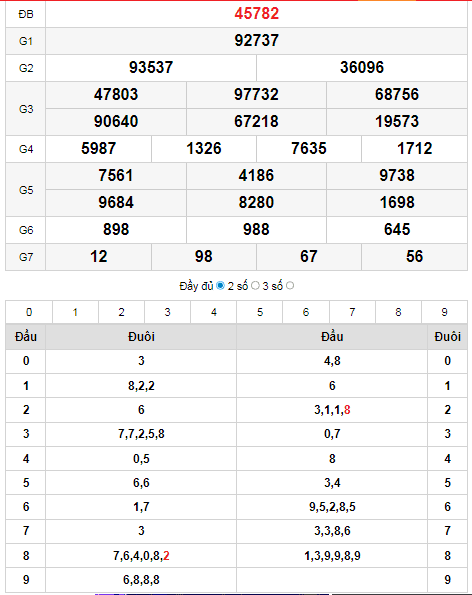
Task: Click digit filter tab 1
Action: coord(76,312)
